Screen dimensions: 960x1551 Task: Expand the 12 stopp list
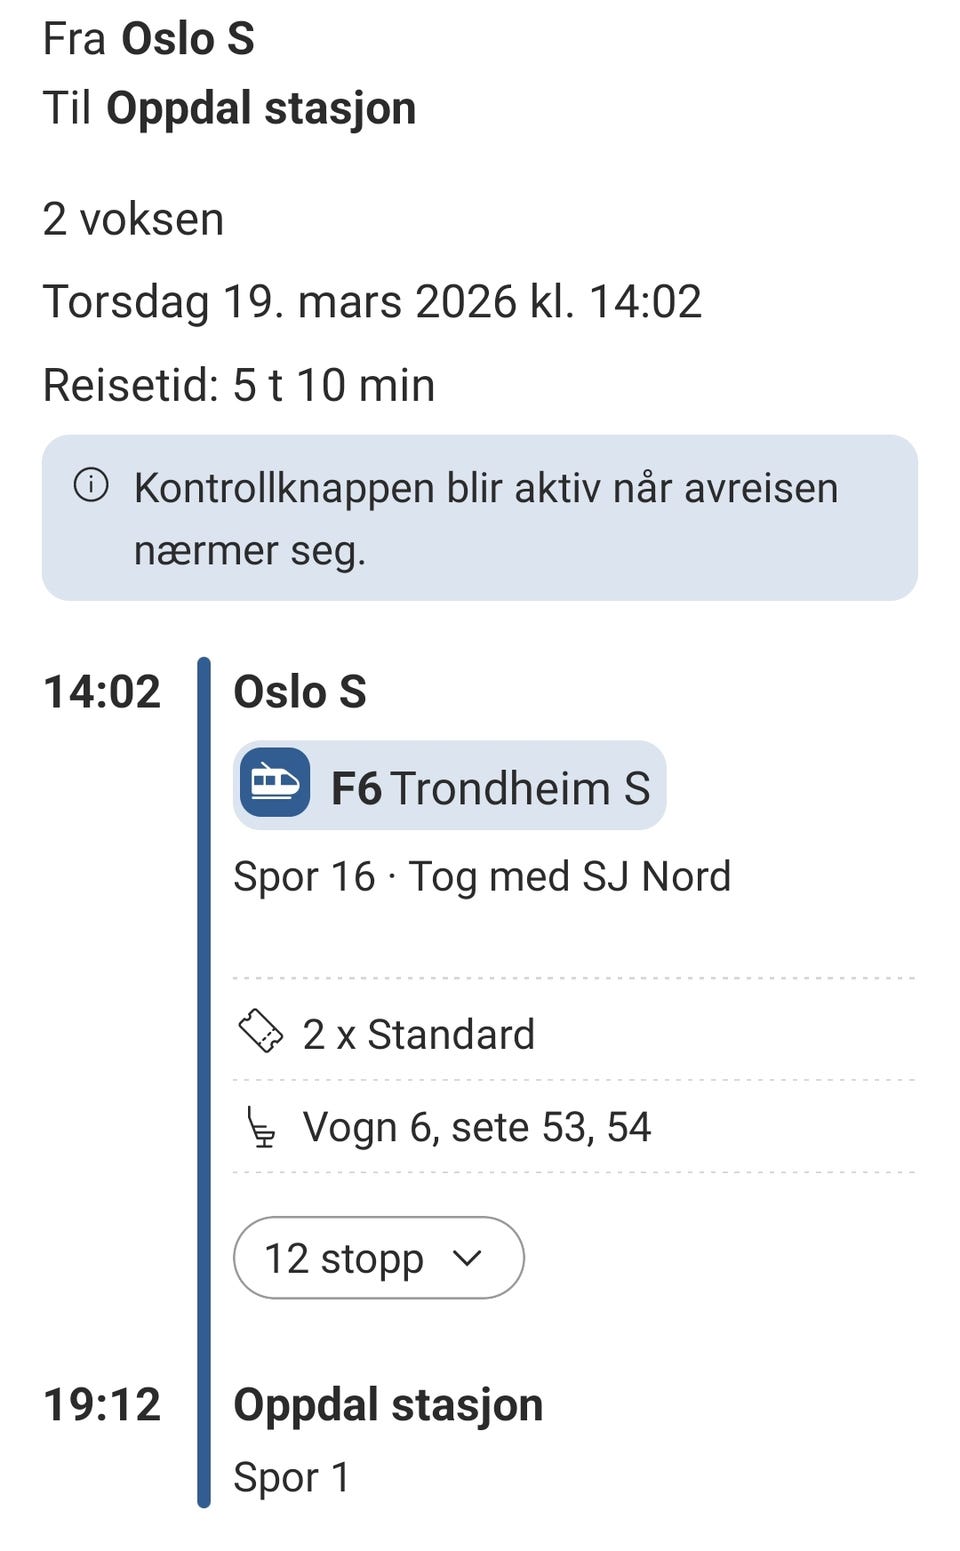coord(378,1258)
